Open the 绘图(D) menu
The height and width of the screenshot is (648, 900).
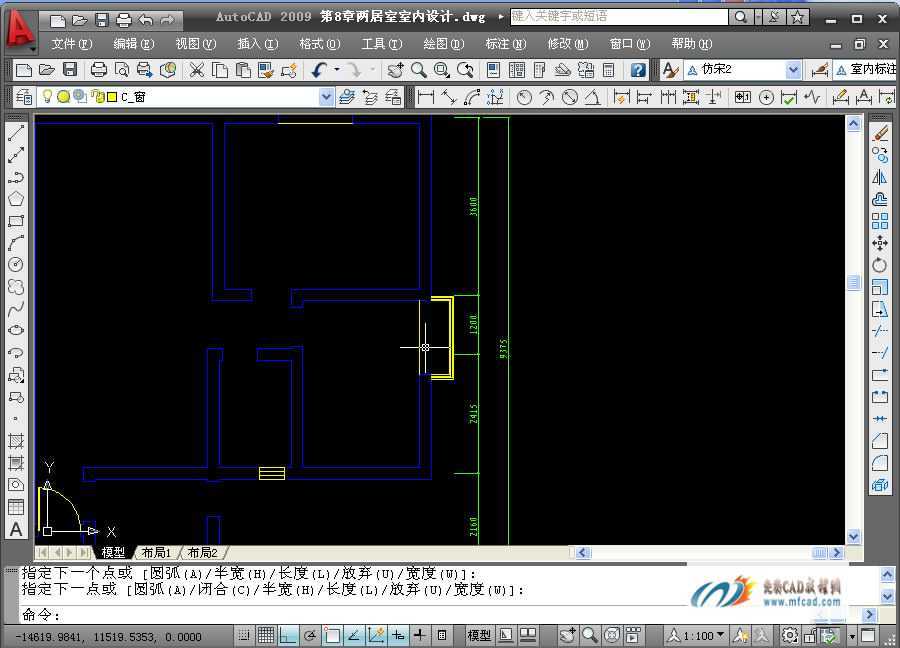click(x=443, y=44)
